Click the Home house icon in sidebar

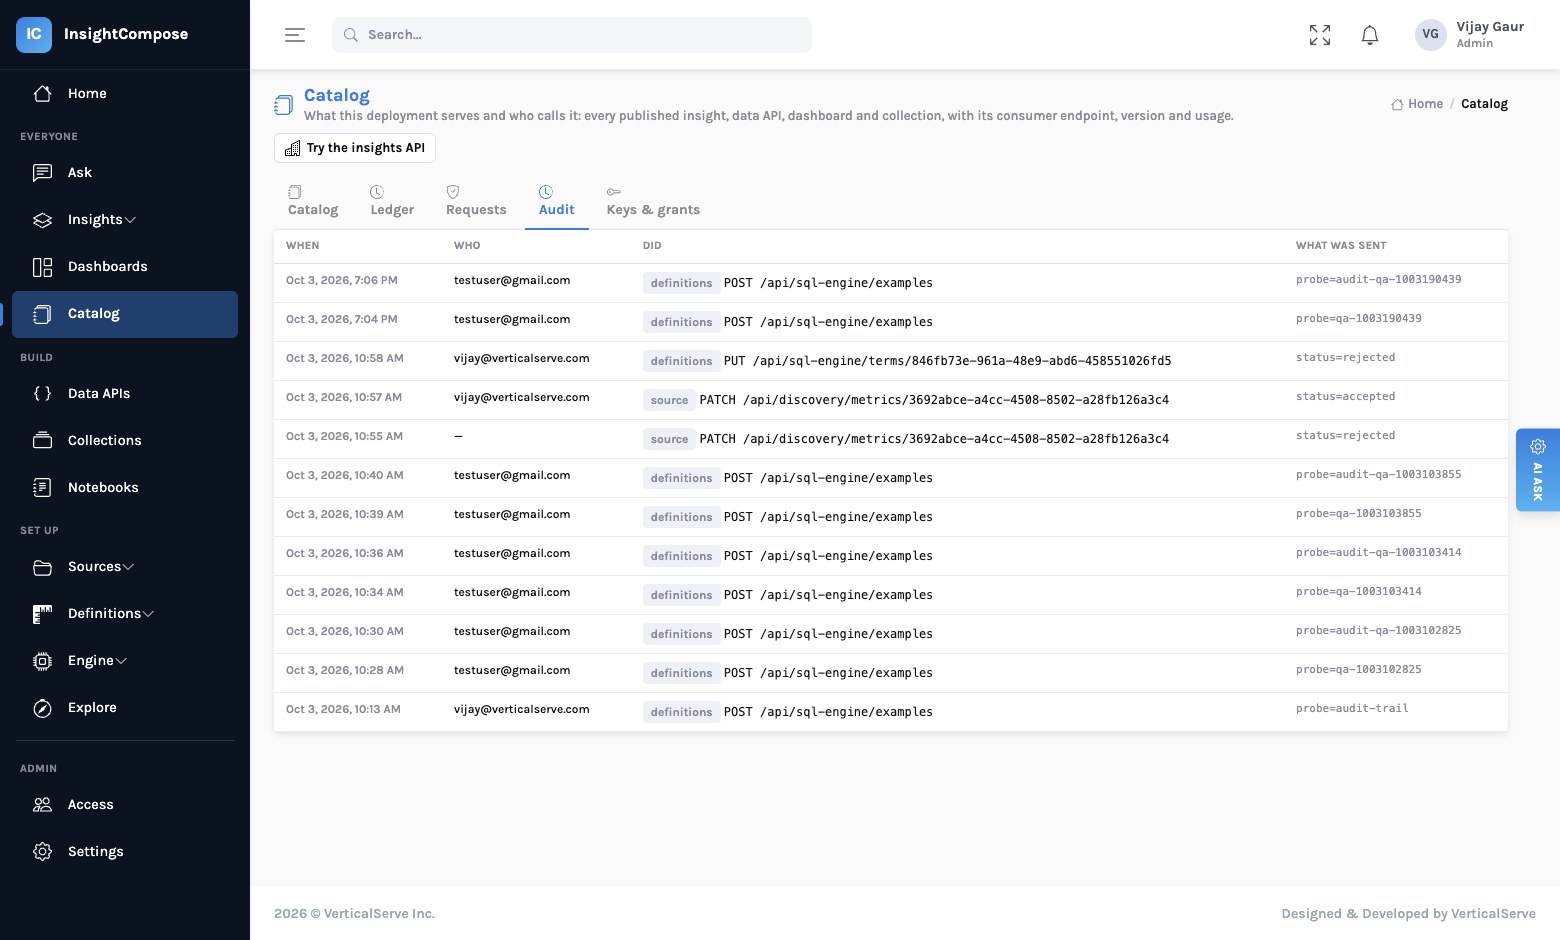42,93
